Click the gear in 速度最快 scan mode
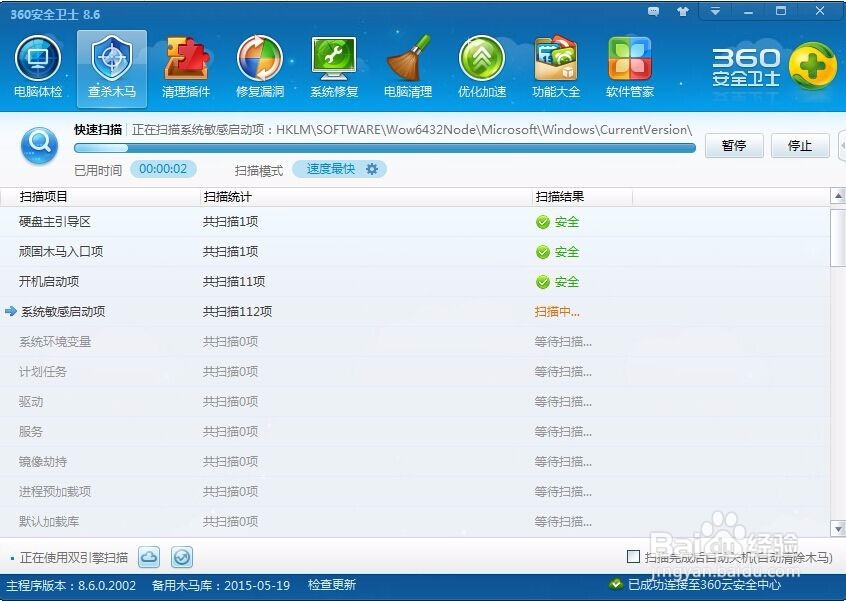This screenshot has height=601, width=846. (372, 169)
